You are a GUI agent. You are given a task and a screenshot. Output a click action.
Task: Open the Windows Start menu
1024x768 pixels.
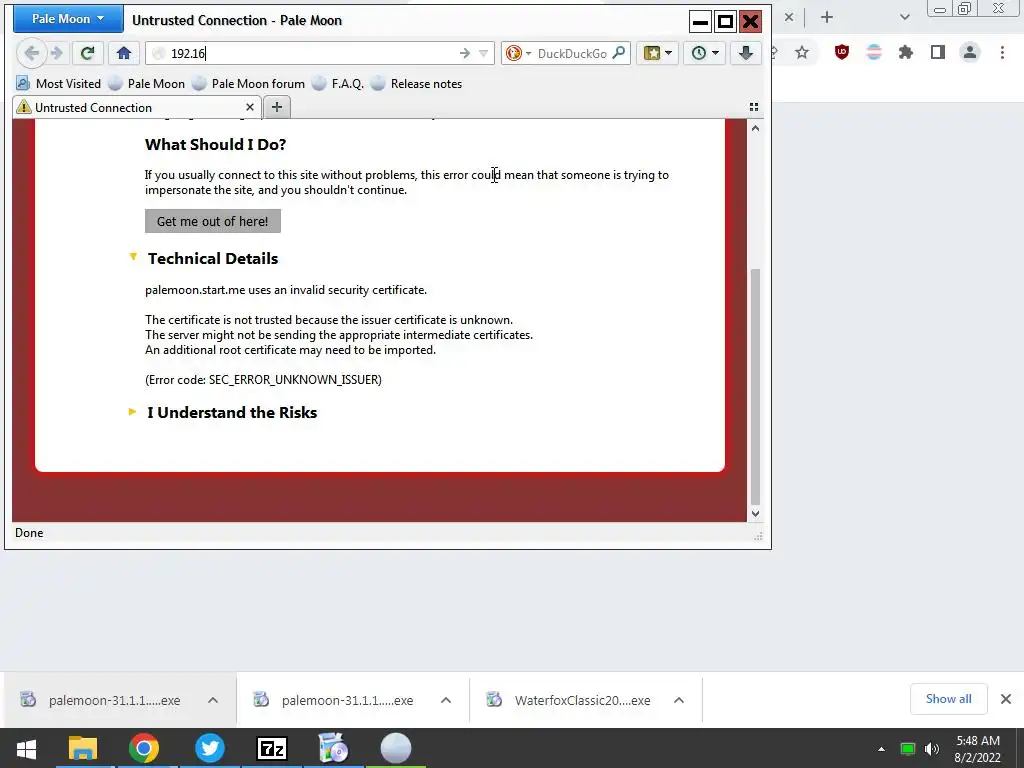pyautogui.click(x=26, y=748)
